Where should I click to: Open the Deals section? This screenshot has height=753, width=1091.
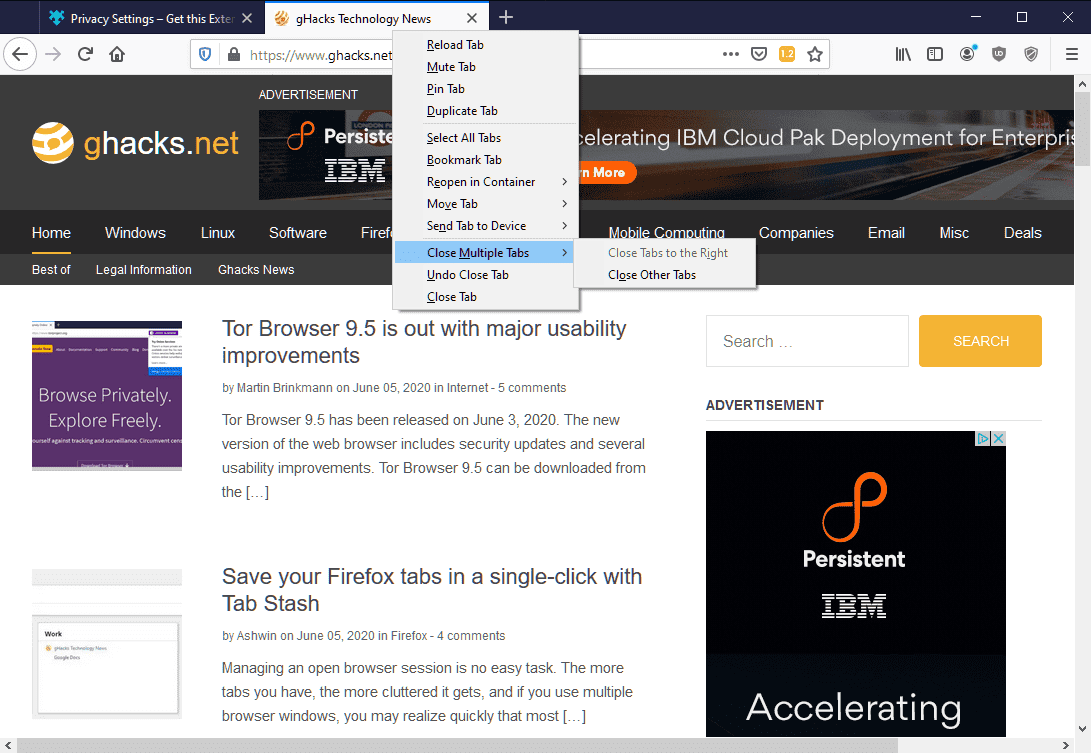1022,232
